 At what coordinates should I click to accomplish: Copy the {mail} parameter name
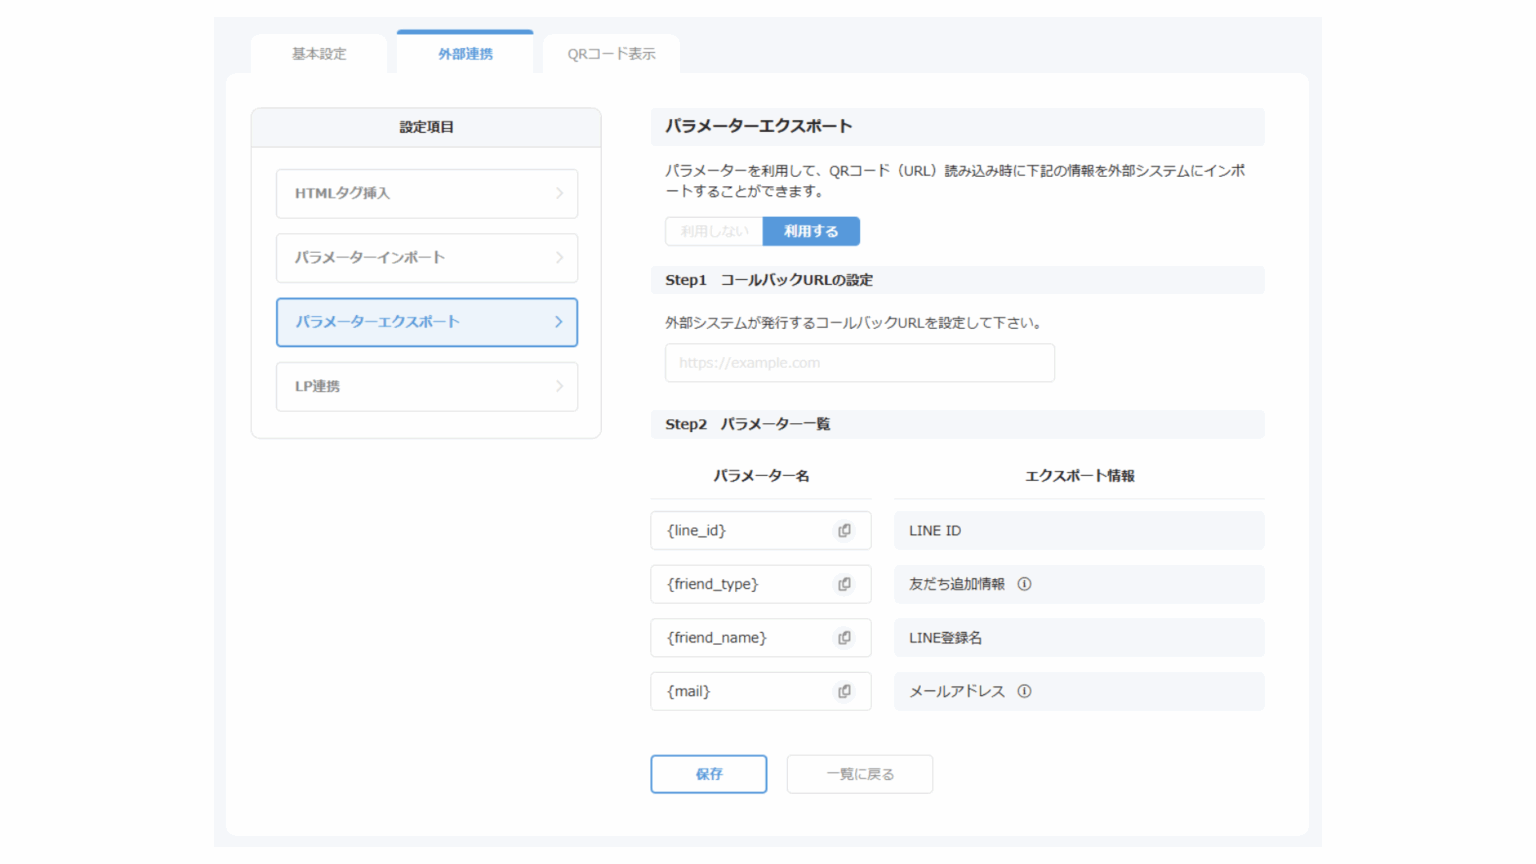pyautogui.click(x=844, y=691)
